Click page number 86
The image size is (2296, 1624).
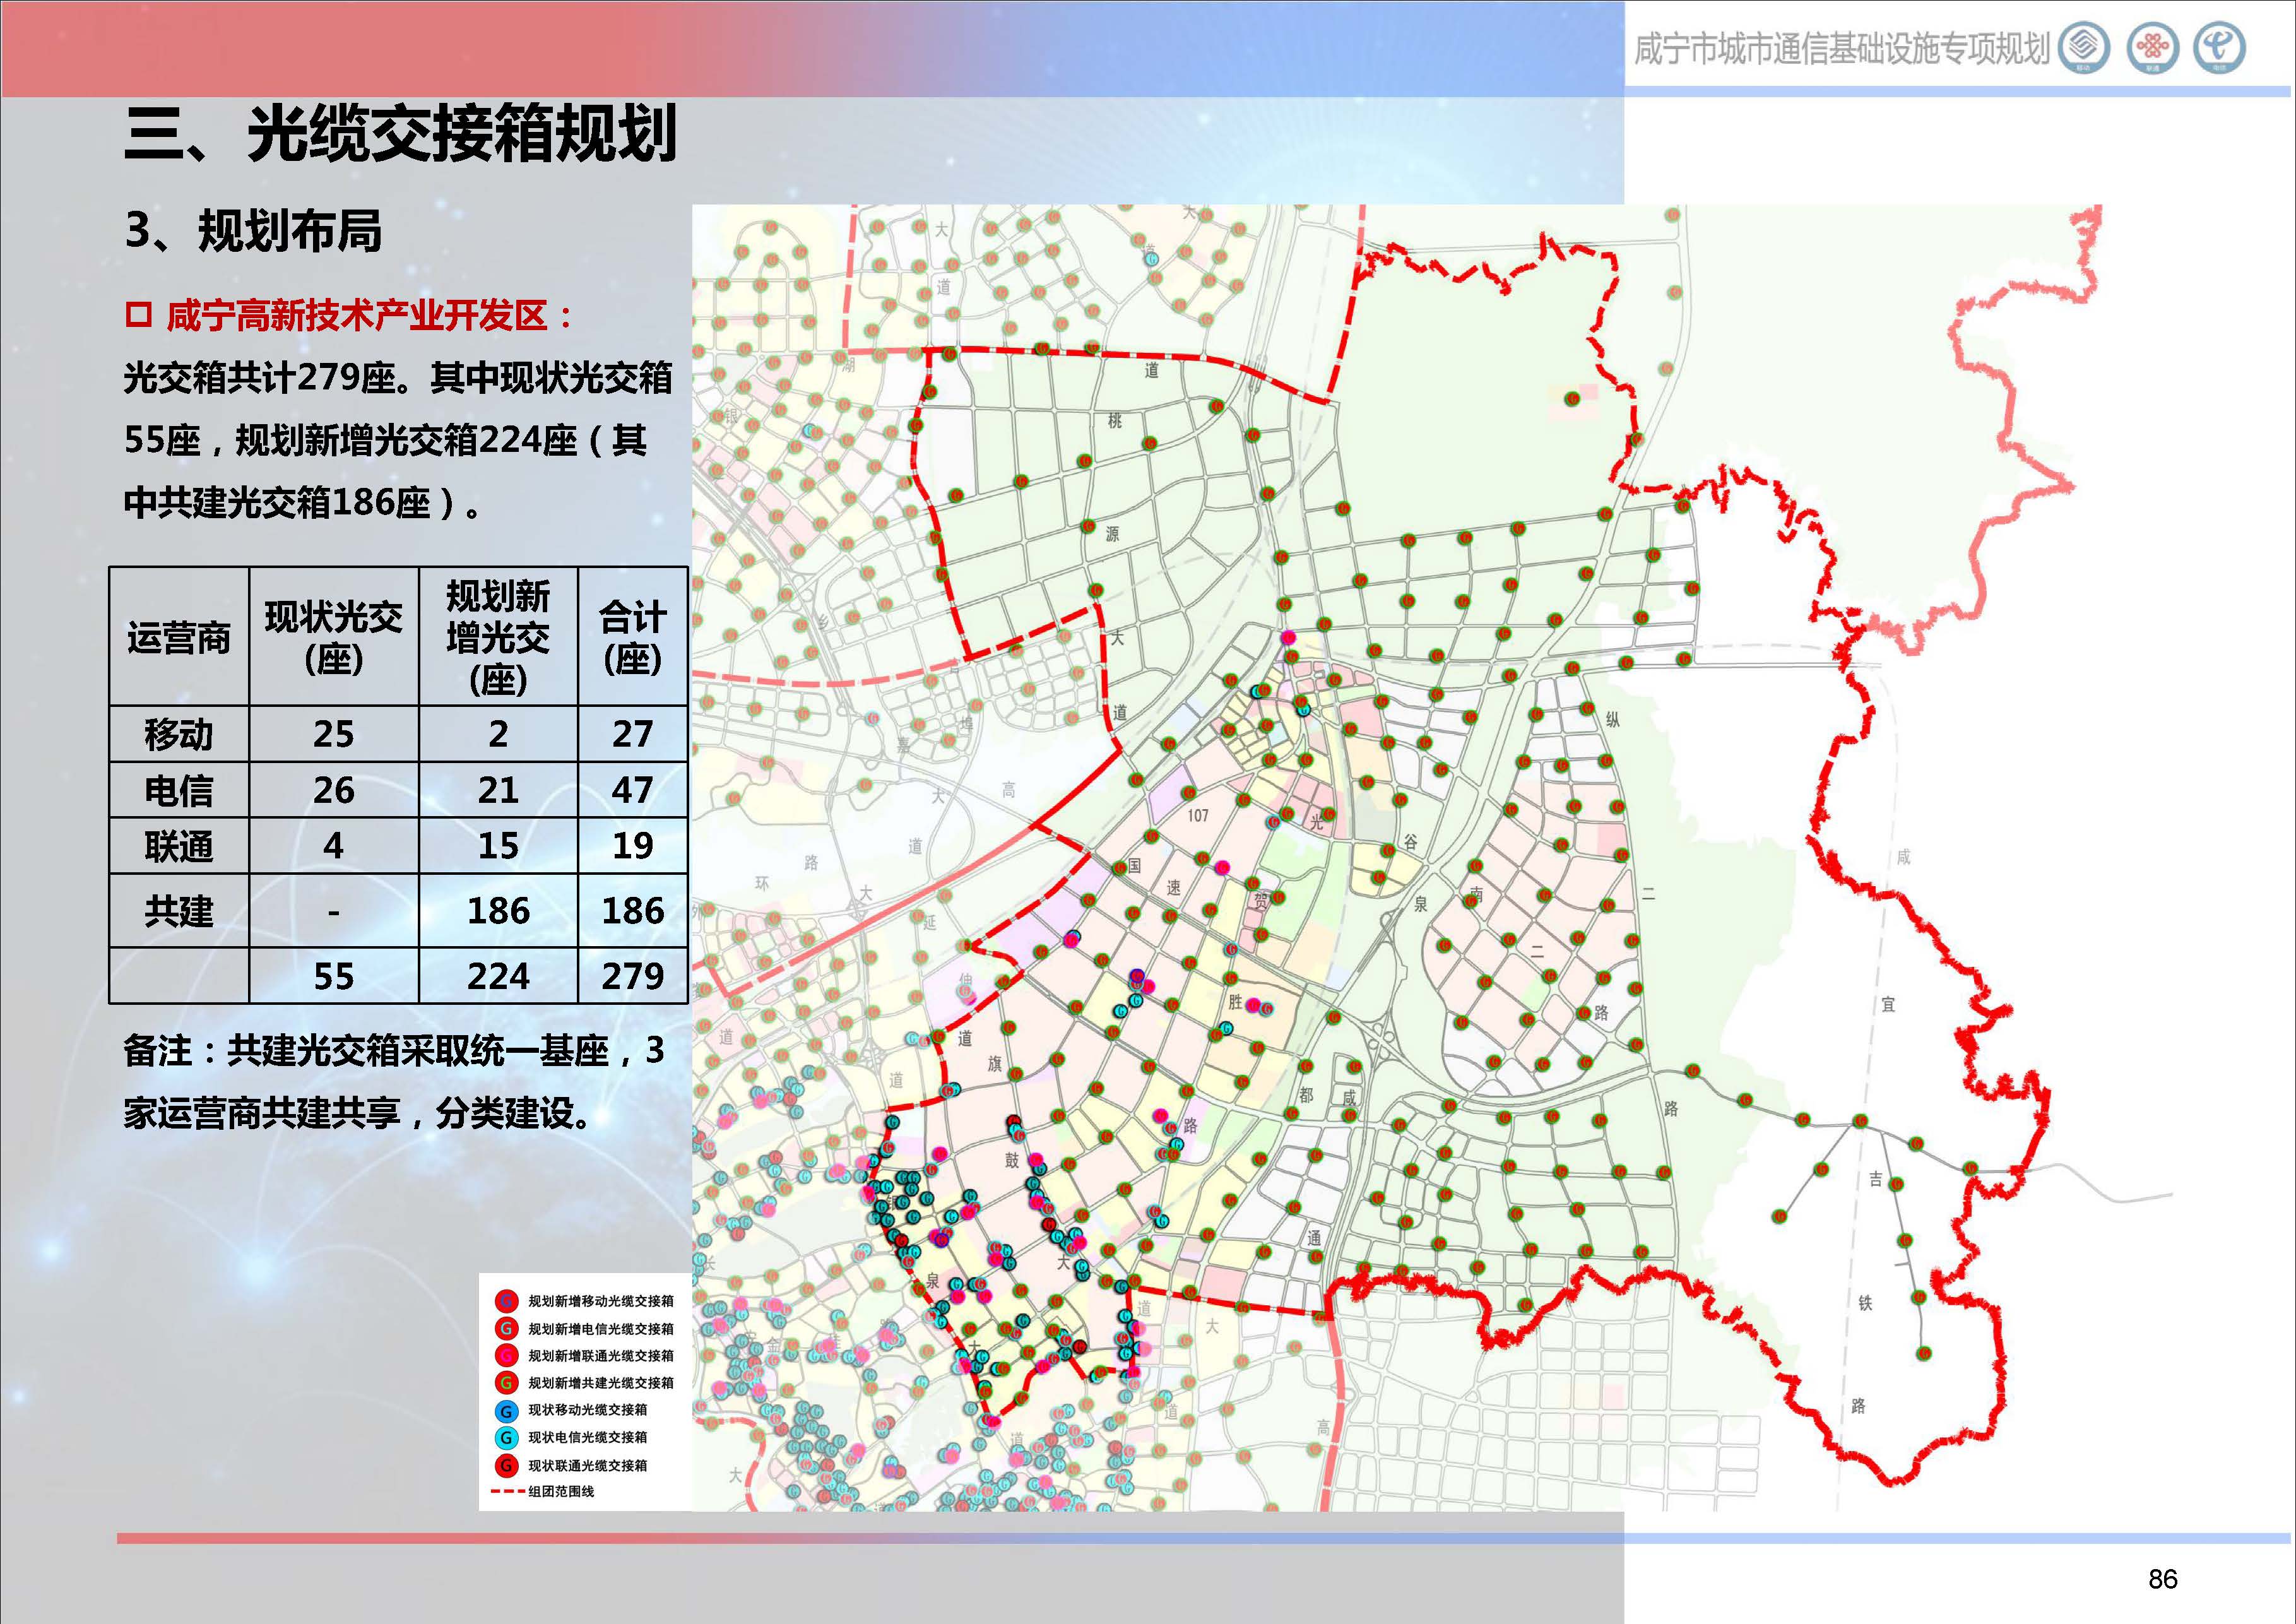coord(2162,1579)
